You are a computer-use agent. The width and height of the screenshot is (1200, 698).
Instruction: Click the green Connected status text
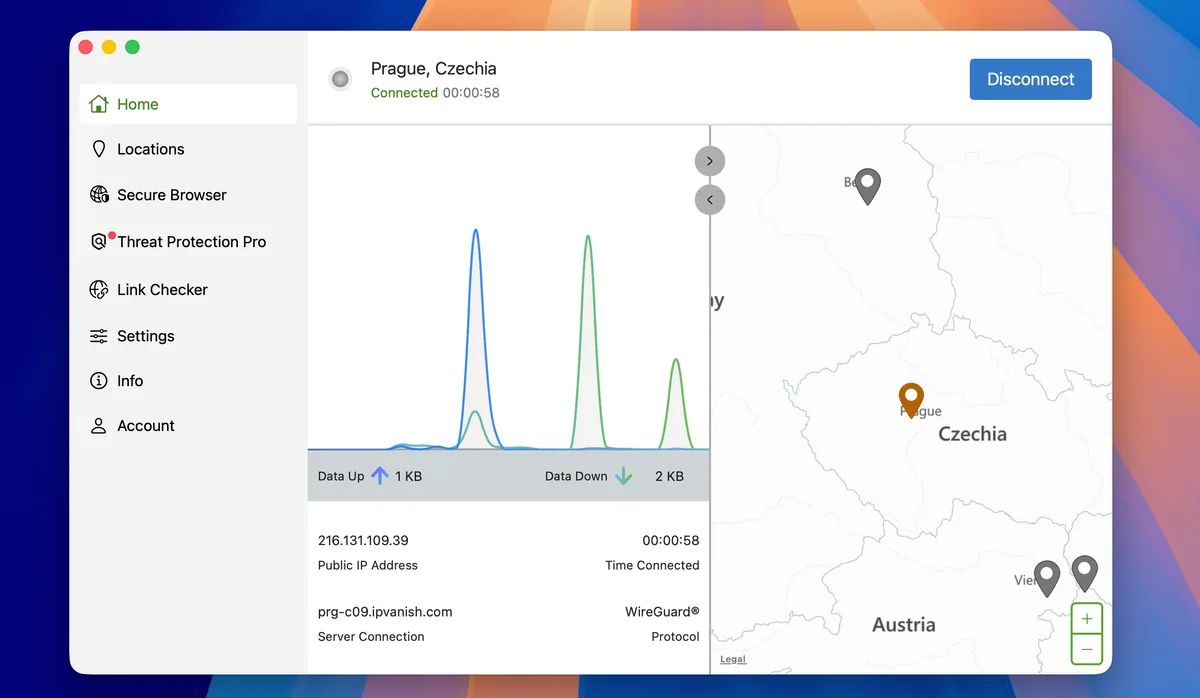click(x=404, y=93)
